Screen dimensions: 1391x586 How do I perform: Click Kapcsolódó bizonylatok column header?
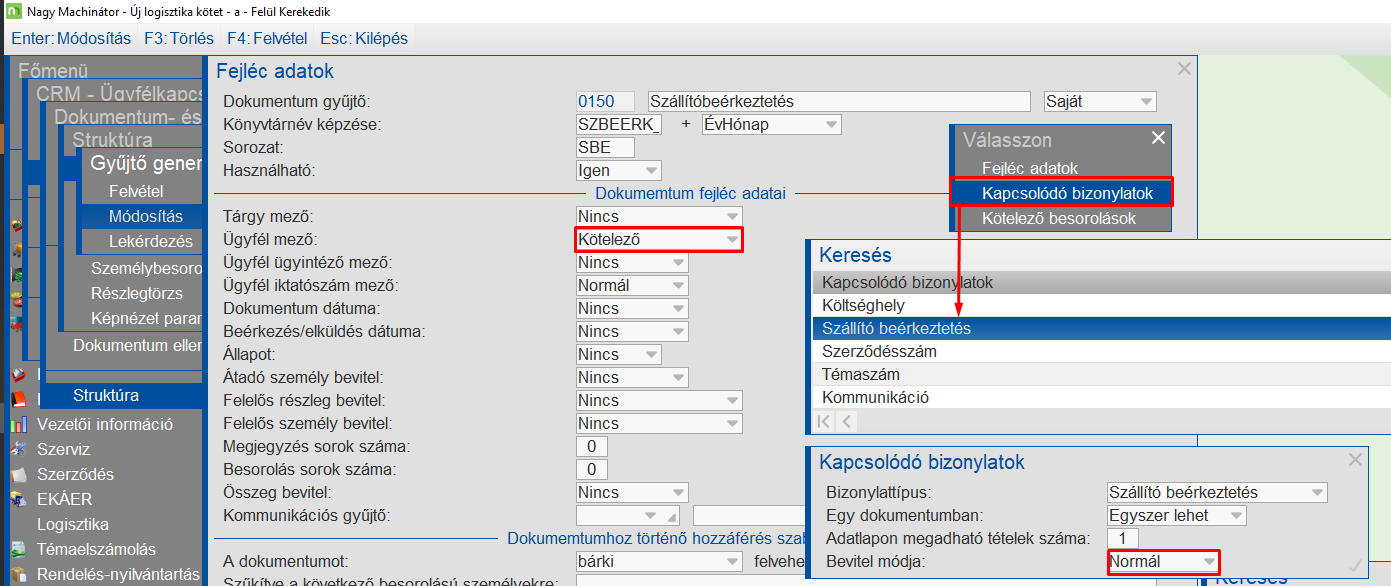(1101, 282)
